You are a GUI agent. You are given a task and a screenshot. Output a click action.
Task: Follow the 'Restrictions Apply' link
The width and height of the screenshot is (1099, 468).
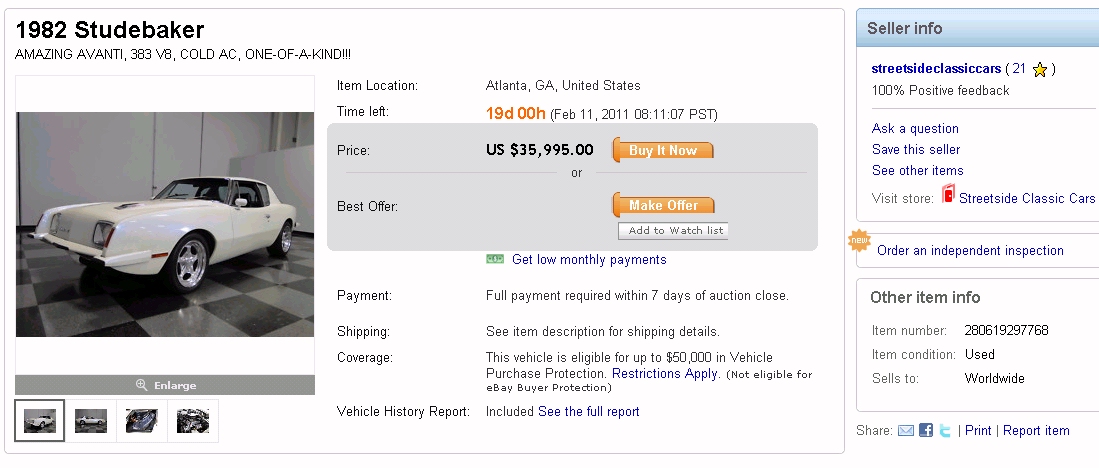(665, 373)
